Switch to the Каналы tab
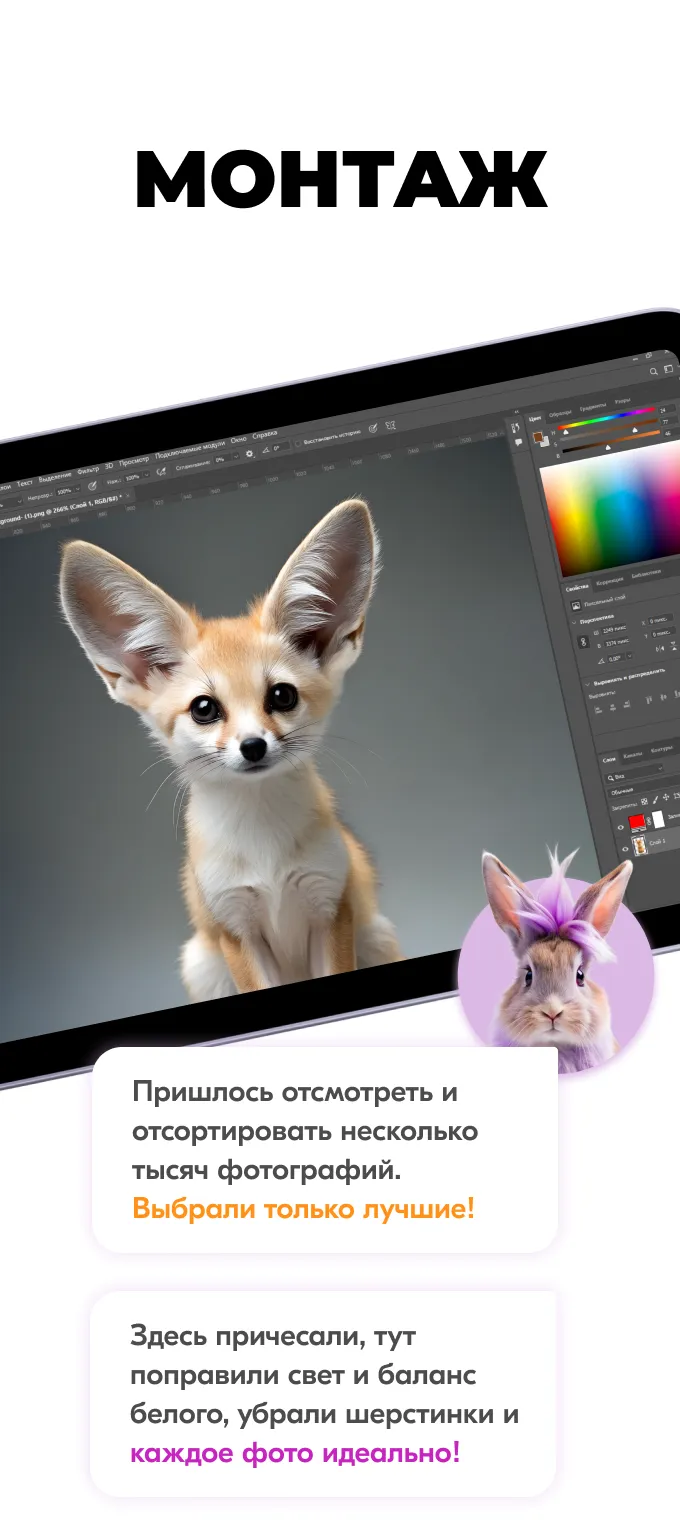This screenshot has width=680, height=1526. (x=633, y=755)
